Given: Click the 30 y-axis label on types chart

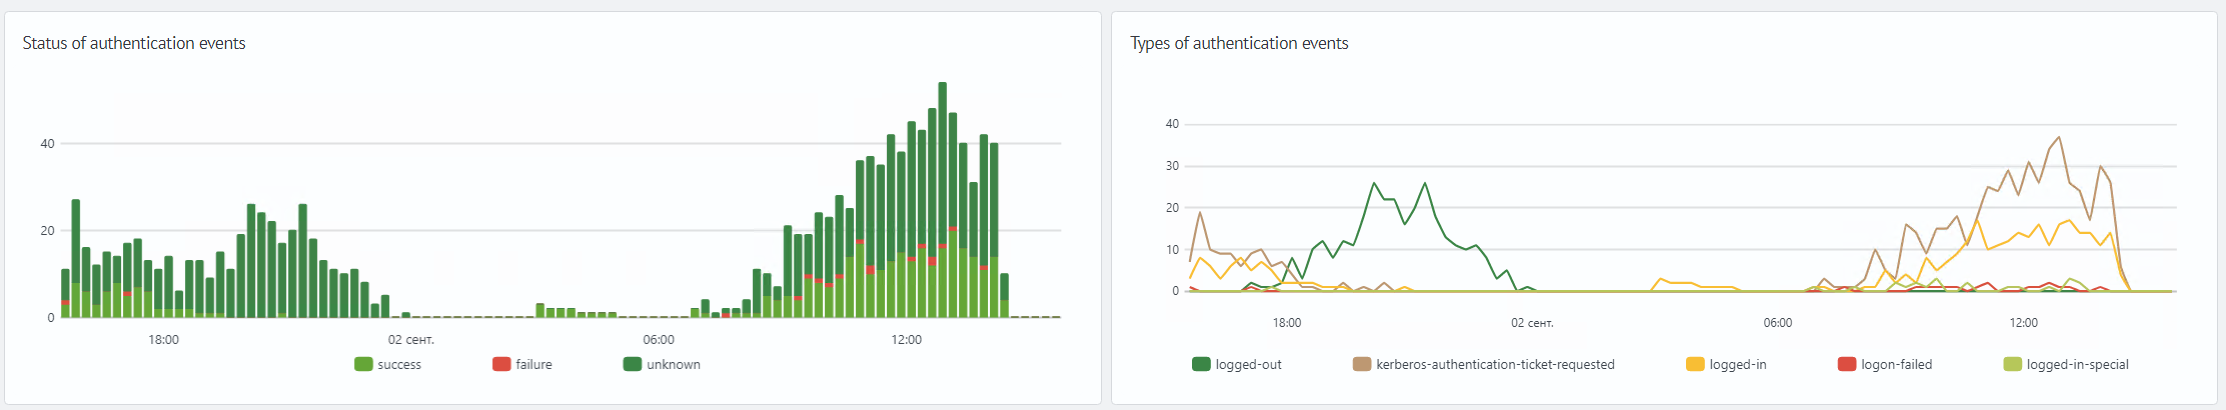Looking at the screenshot, I should coord(1172,166).
